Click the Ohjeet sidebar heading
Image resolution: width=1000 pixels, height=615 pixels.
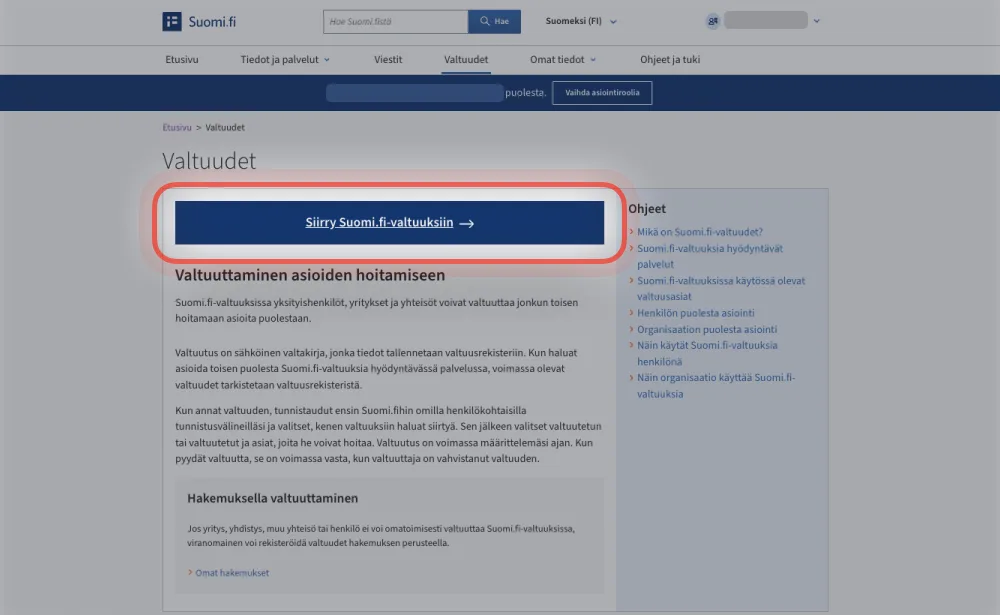click(x=647, y=209)
